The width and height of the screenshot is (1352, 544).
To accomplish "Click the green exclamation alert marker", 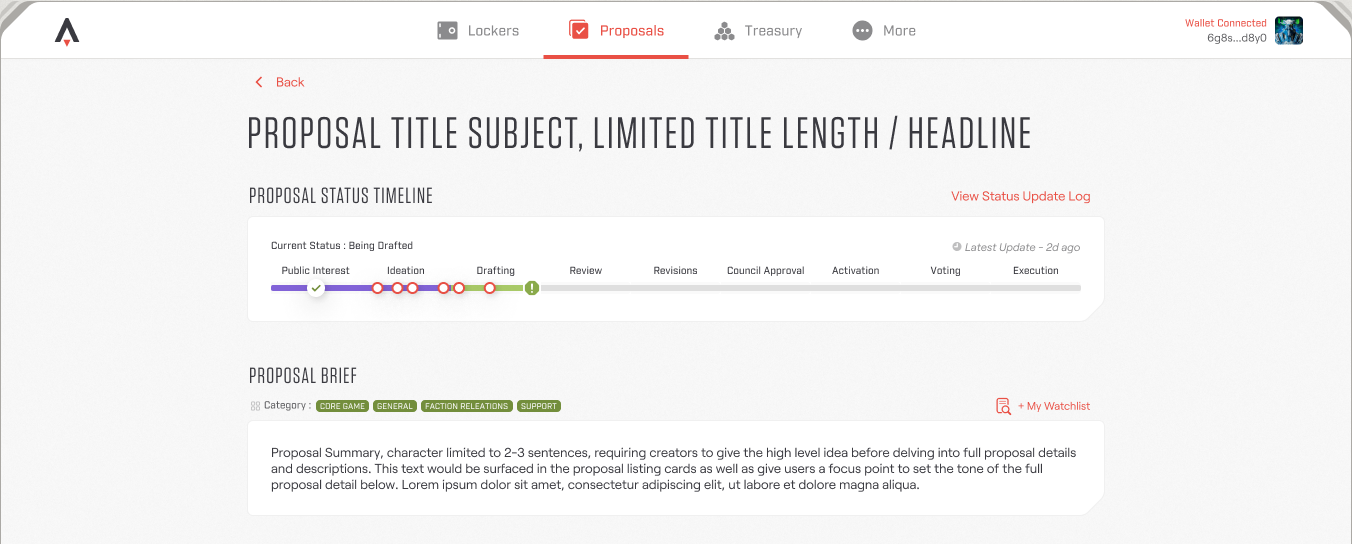I will coord(532,288).
